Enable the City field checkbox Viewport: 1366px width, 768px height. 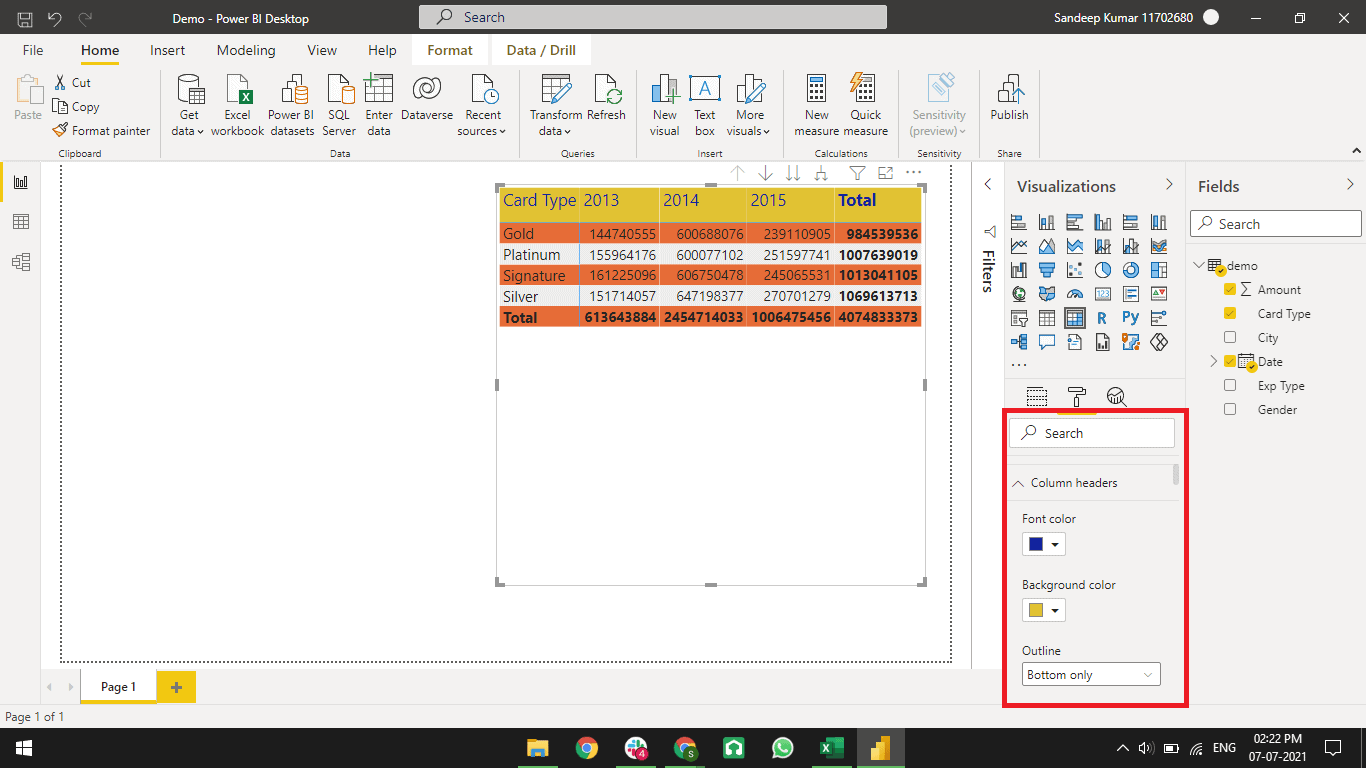coord(1229,337)
